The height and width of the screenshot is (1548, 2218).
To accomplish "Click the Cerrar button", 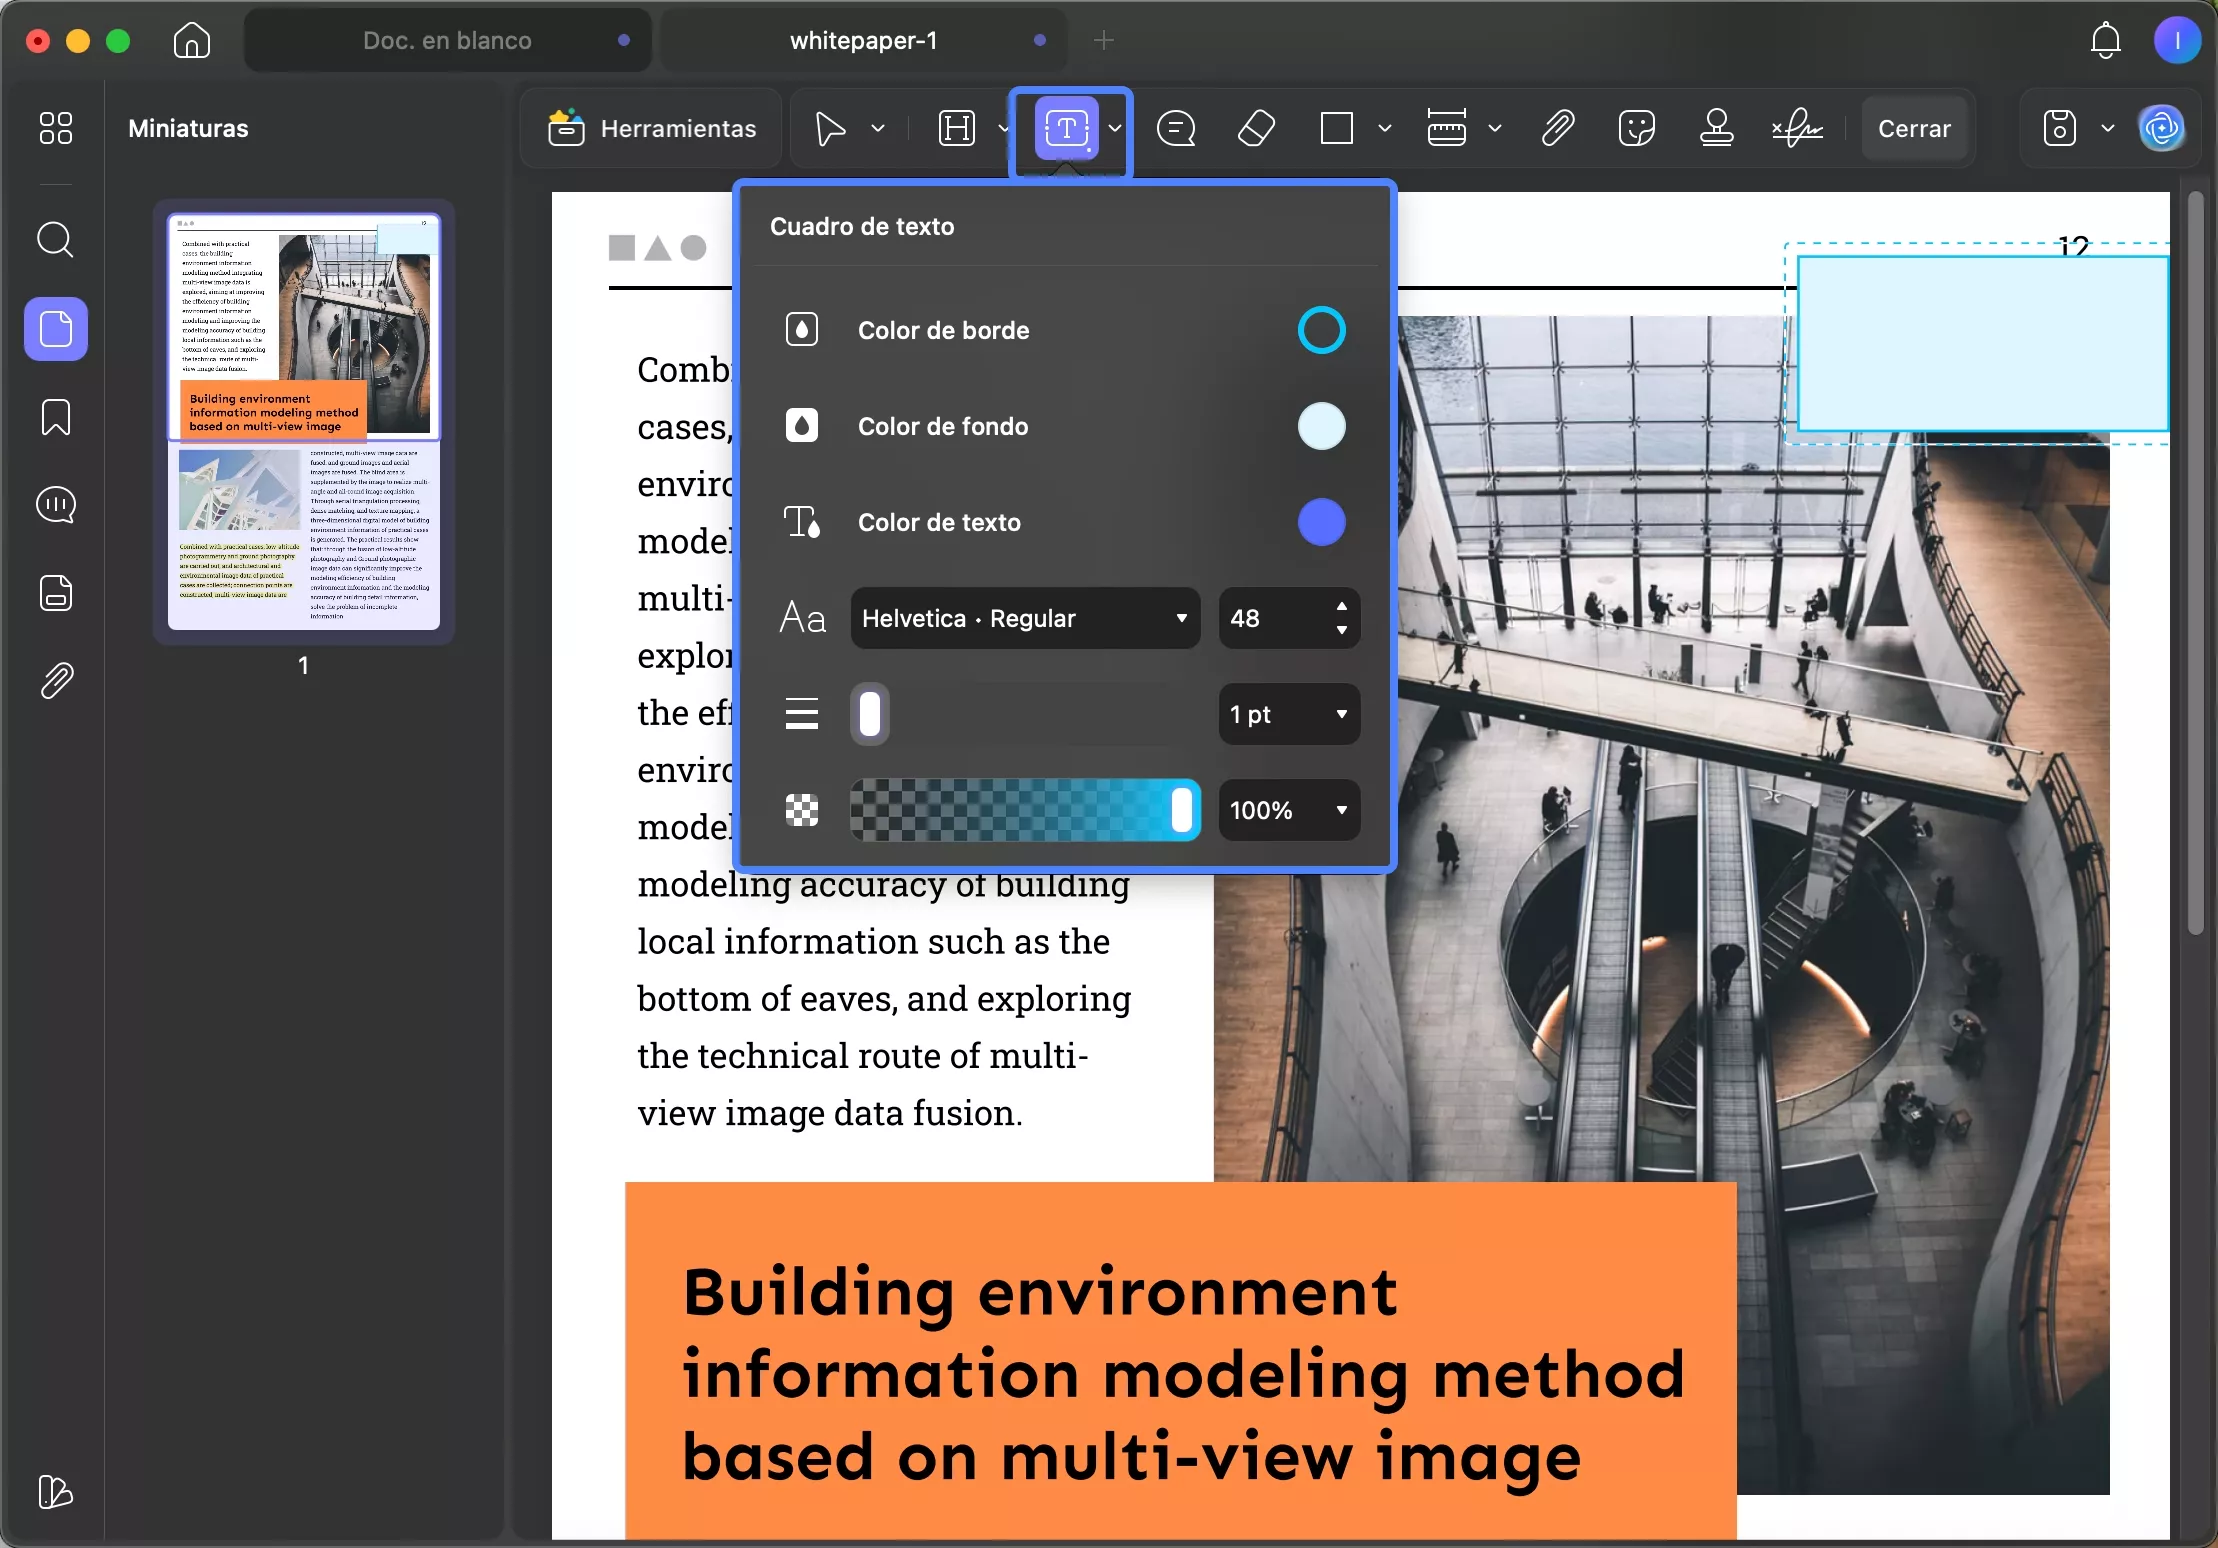I will pos(1914,129).
